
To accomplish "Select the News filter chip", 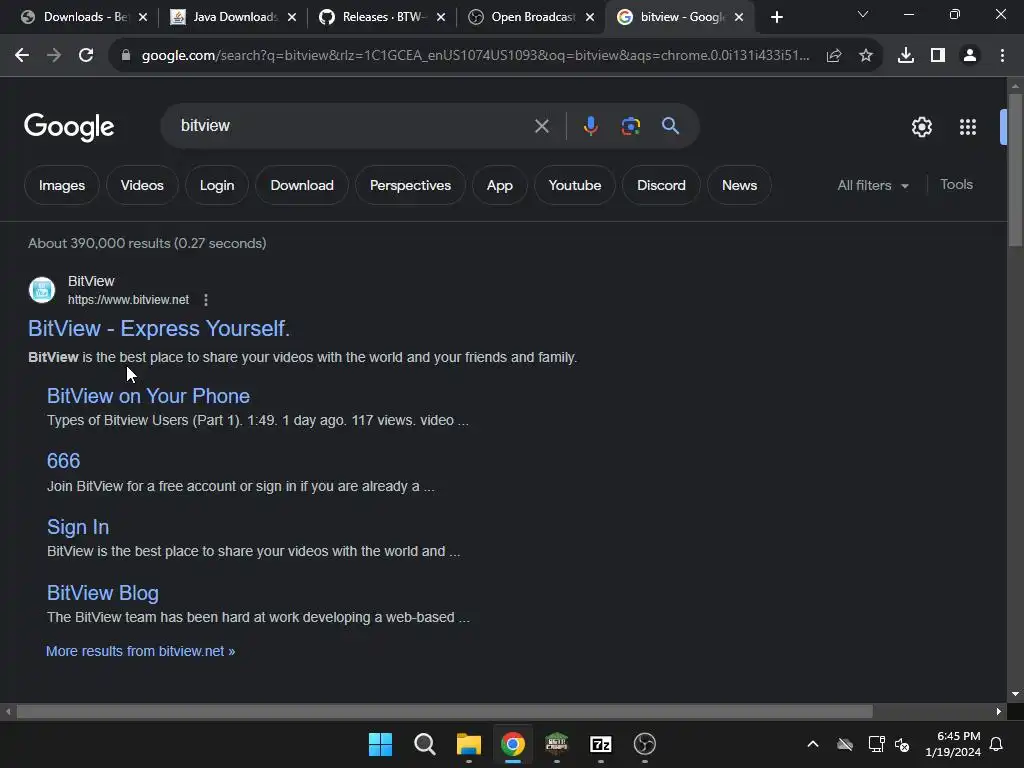I will coord(739,185).
